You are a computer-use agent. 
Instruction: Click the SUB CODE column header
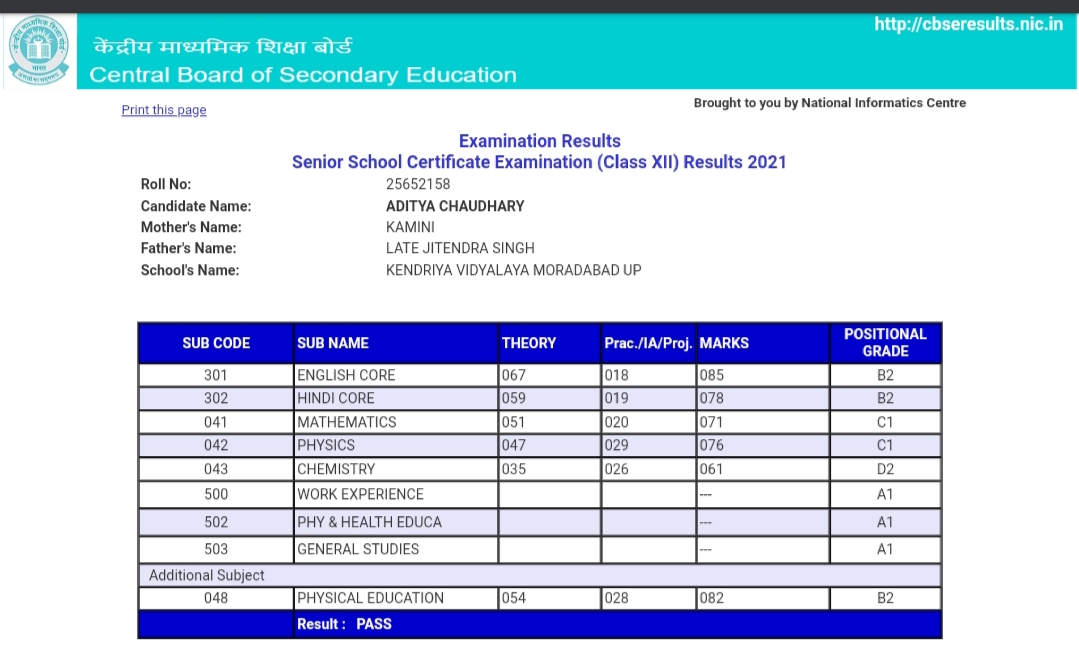(x=216, y=343)
